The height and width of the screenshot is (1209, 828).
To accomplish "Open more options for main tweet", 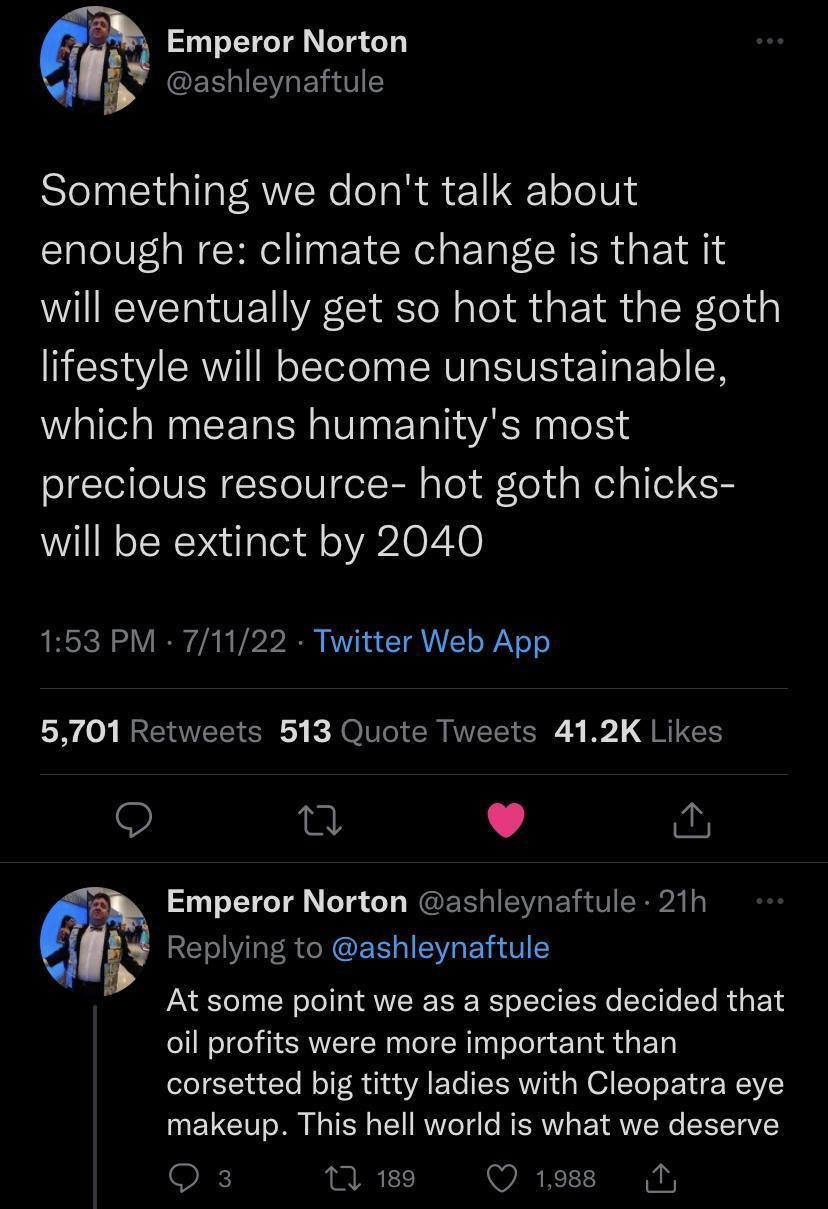I will [770, 42].
